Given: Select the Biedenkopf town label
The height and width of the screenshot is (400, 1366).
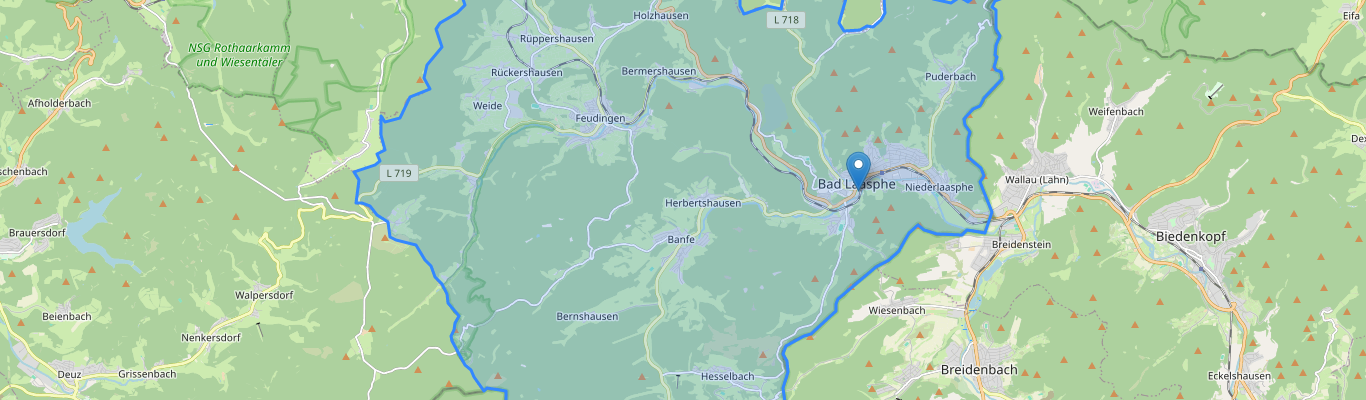Looking at the screenshot, I should point(1190,236).
